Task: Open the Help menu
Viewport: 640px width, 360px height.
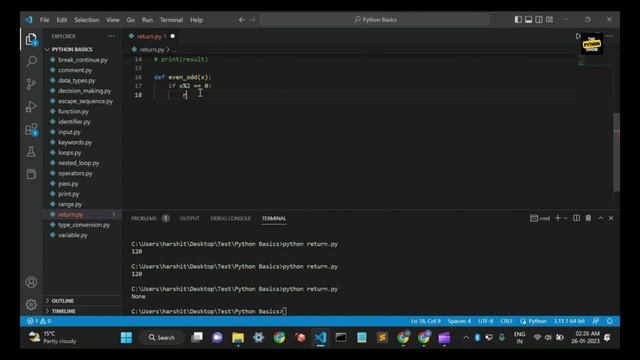Action: [x=196, y=20]
